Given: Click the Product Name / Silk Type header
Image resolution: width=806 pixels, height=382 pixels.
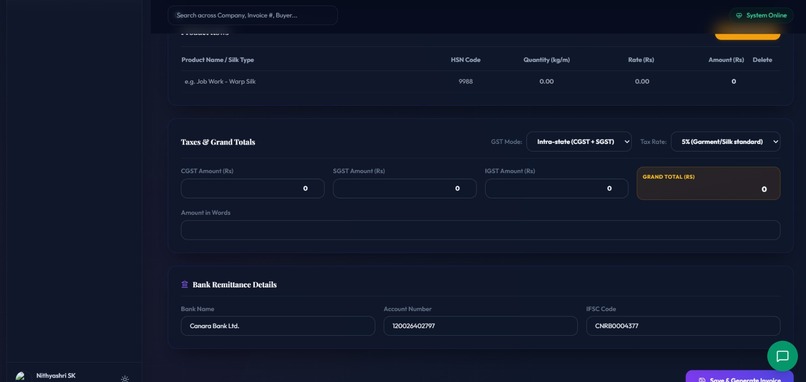Looking at the screenshot, I should [x=217, y=60].
